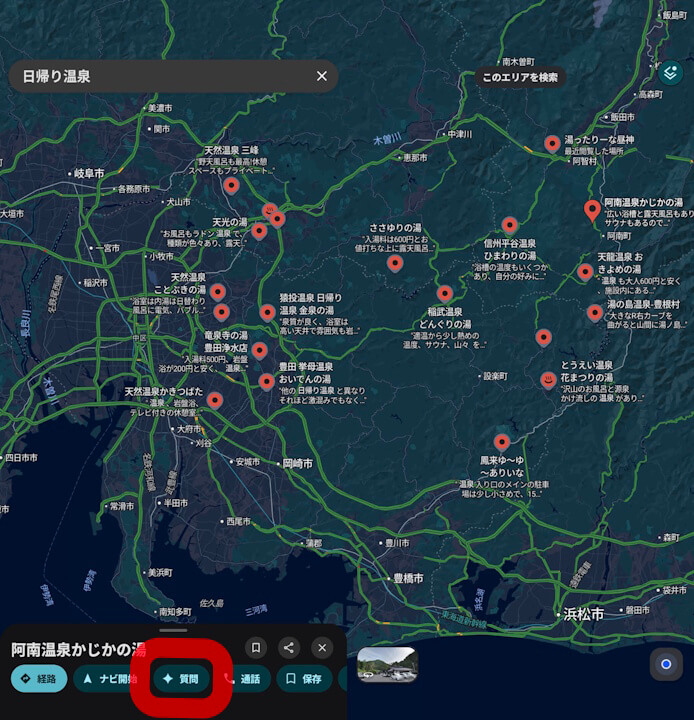Select the 天然温泉 三峰 pin

coord(231,186)
